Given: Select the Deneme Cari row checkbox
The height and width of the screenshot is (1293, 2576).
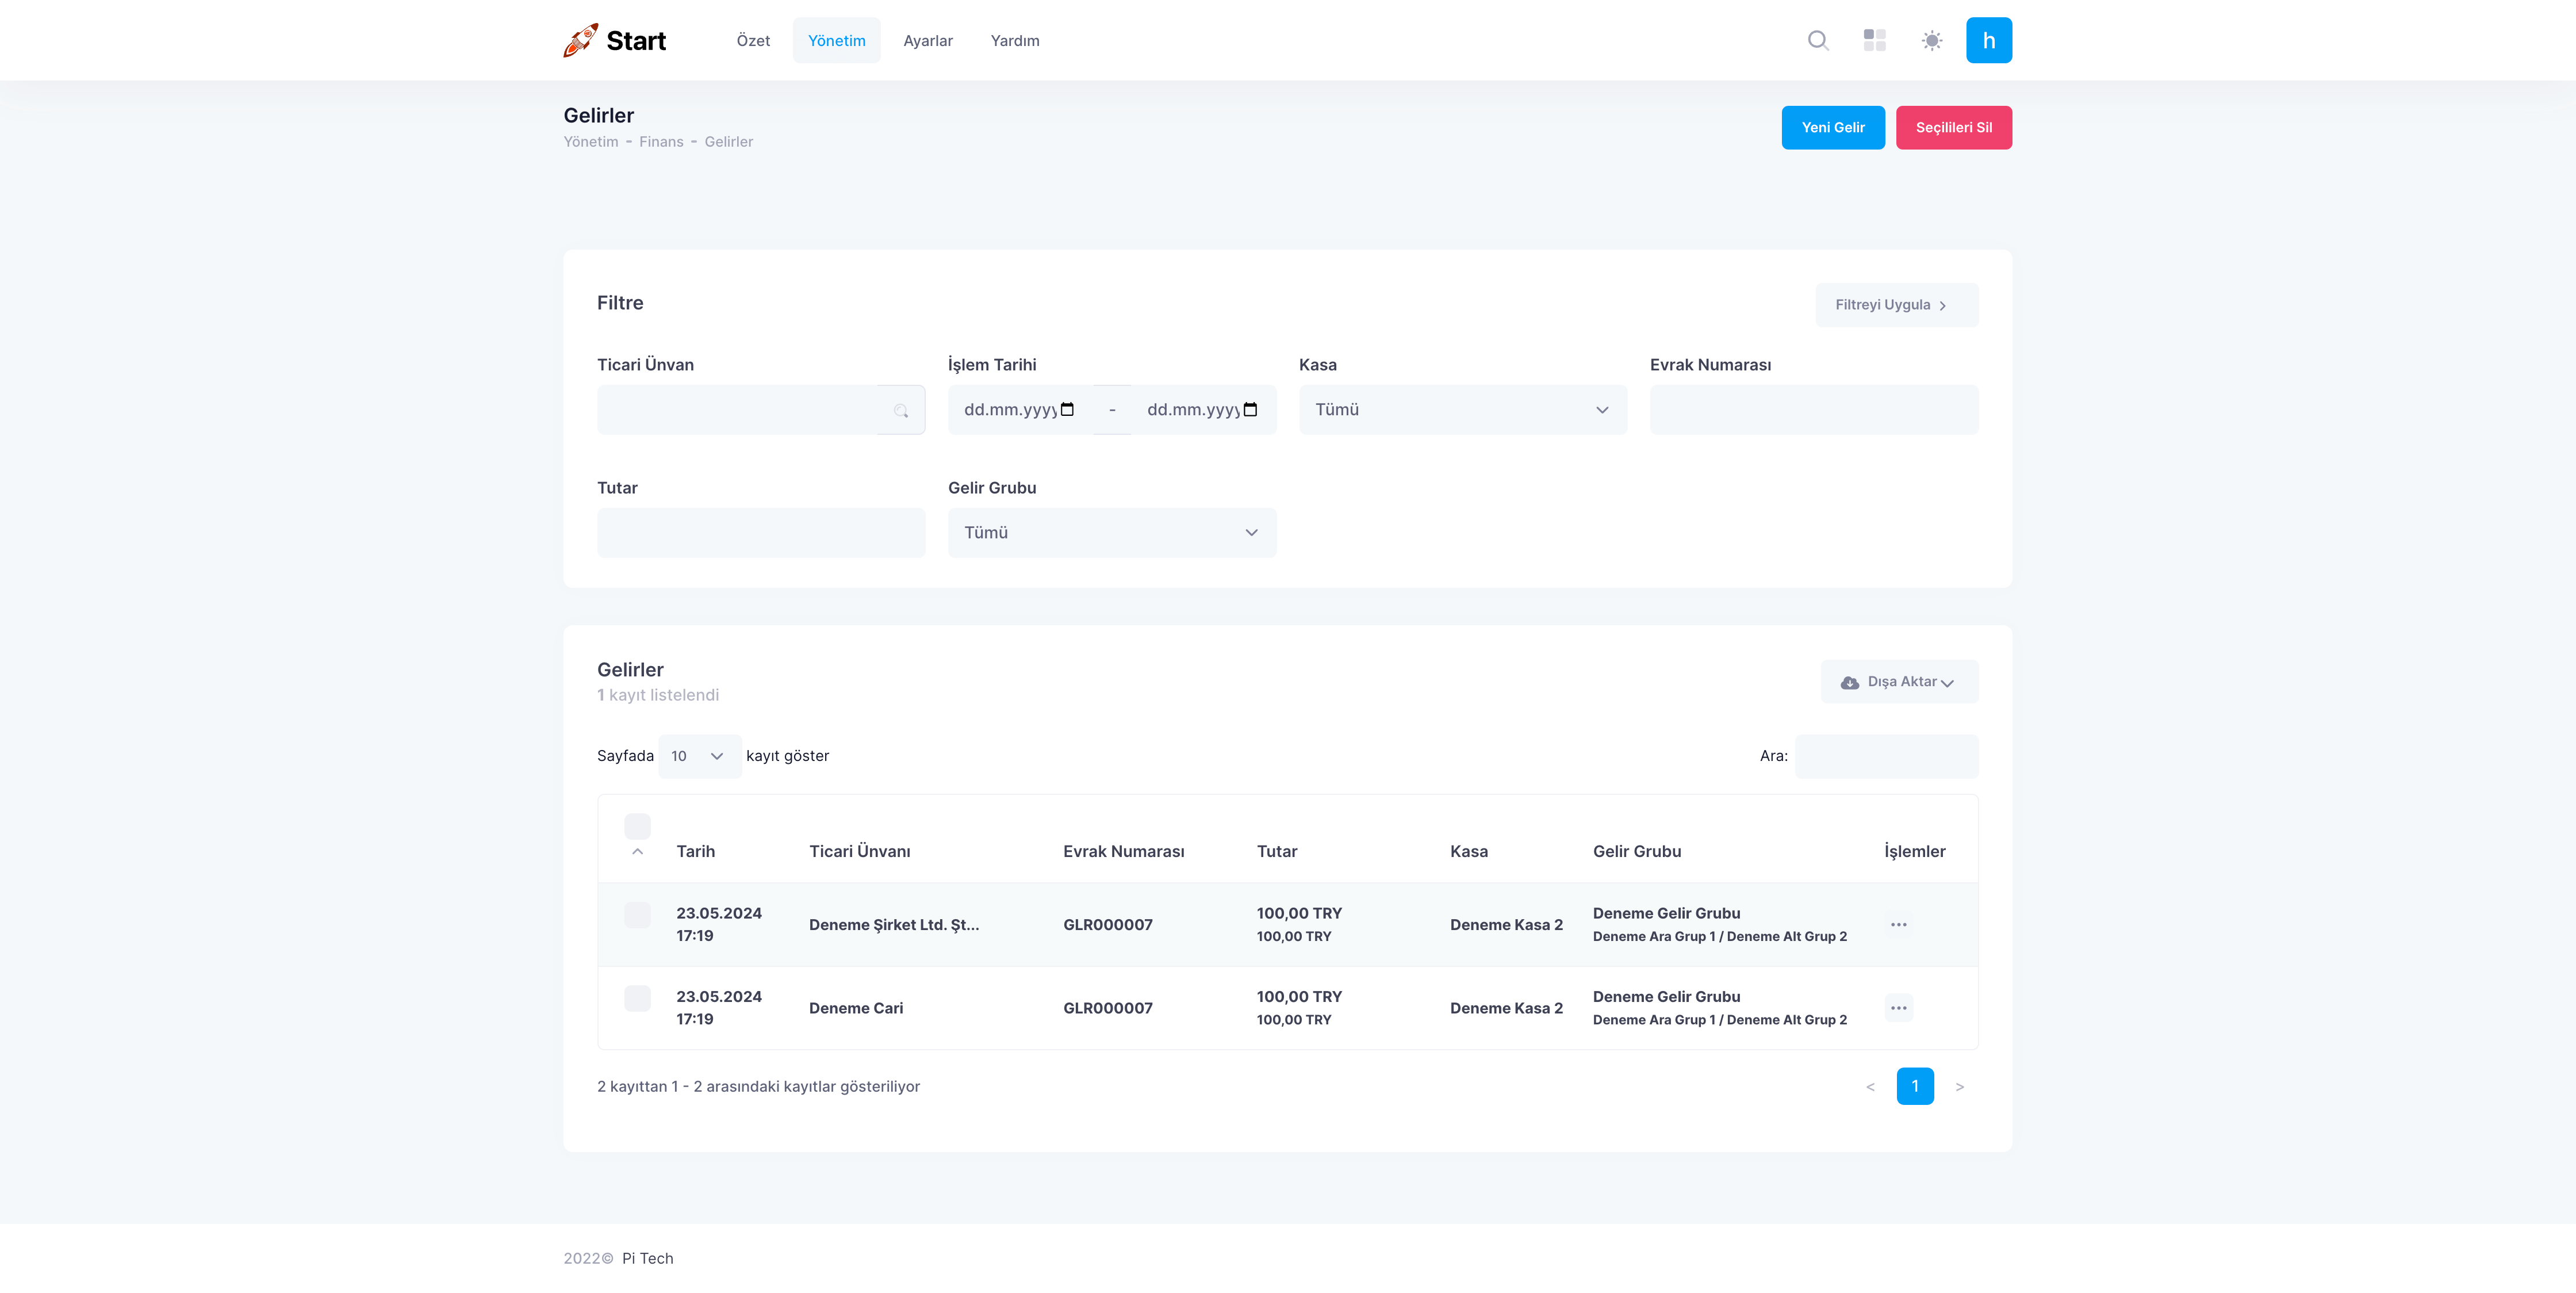Looking at the screenshot, I should [637, 998].
